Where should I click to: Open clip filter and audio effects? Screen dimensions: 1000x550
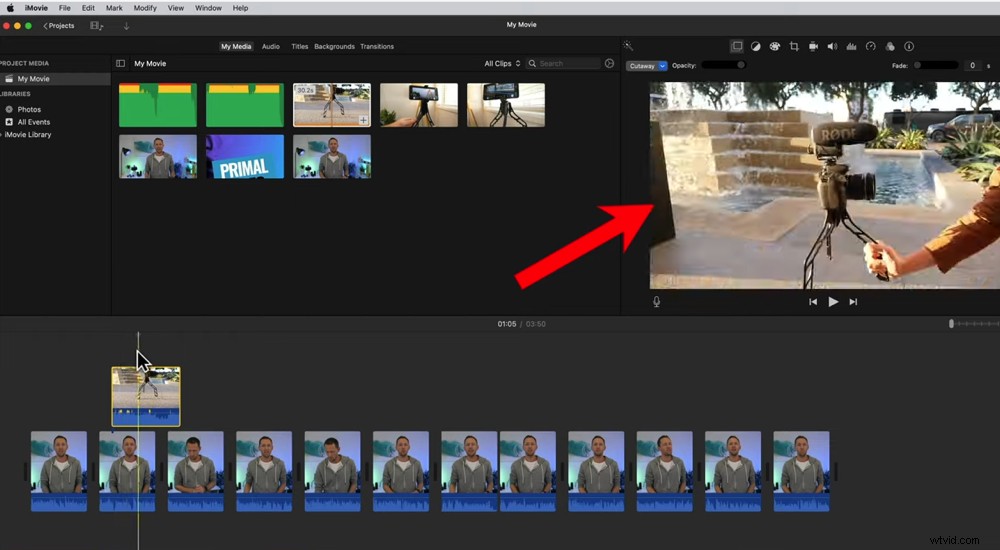[x=890, y=46]
